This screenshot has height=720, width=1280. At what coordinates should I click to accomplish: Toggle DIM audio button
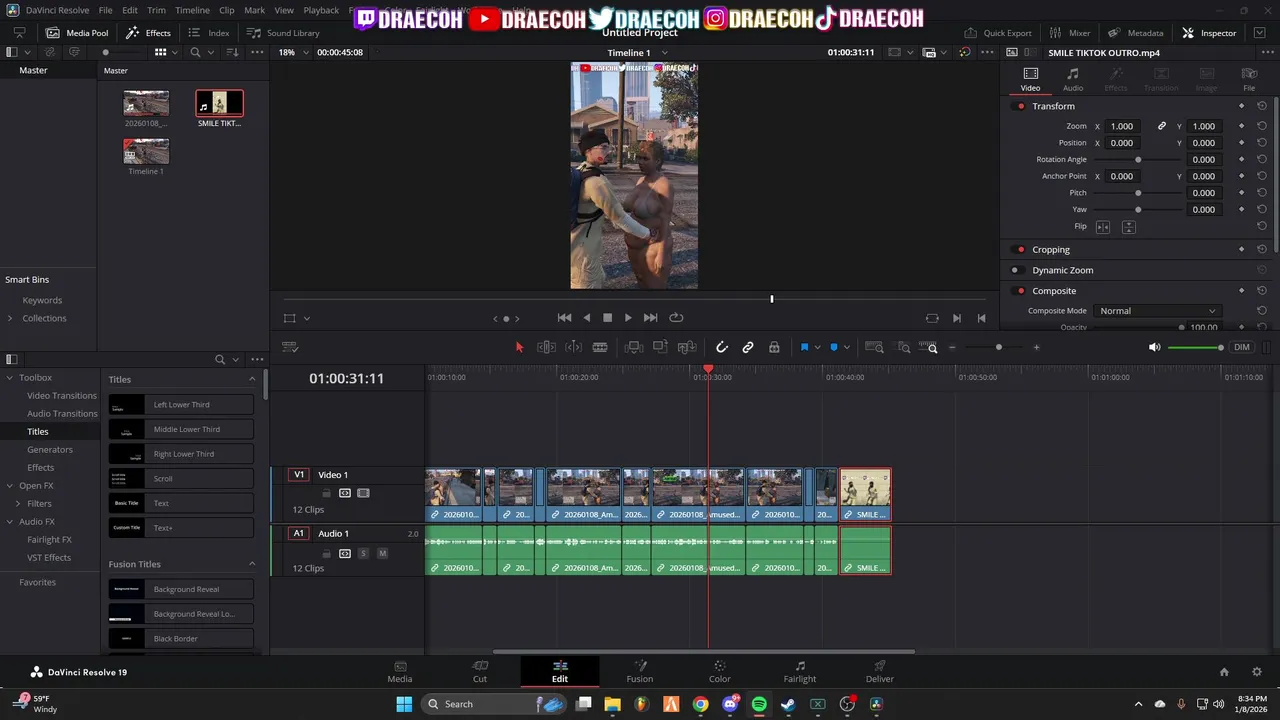click(1241, 347)
